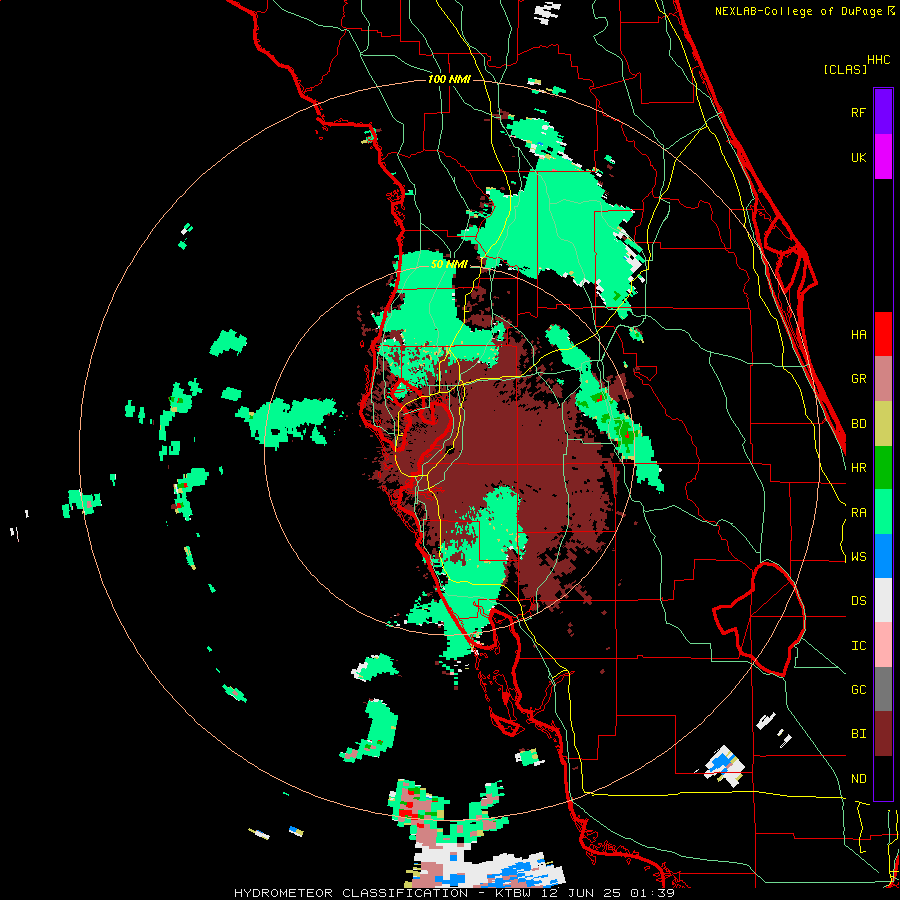The height and width of the screenshot is (900, 900).
Task: Click the NEXLAB-College of DuPage title text
Action: pyautogui.click(x=798, y=11)
